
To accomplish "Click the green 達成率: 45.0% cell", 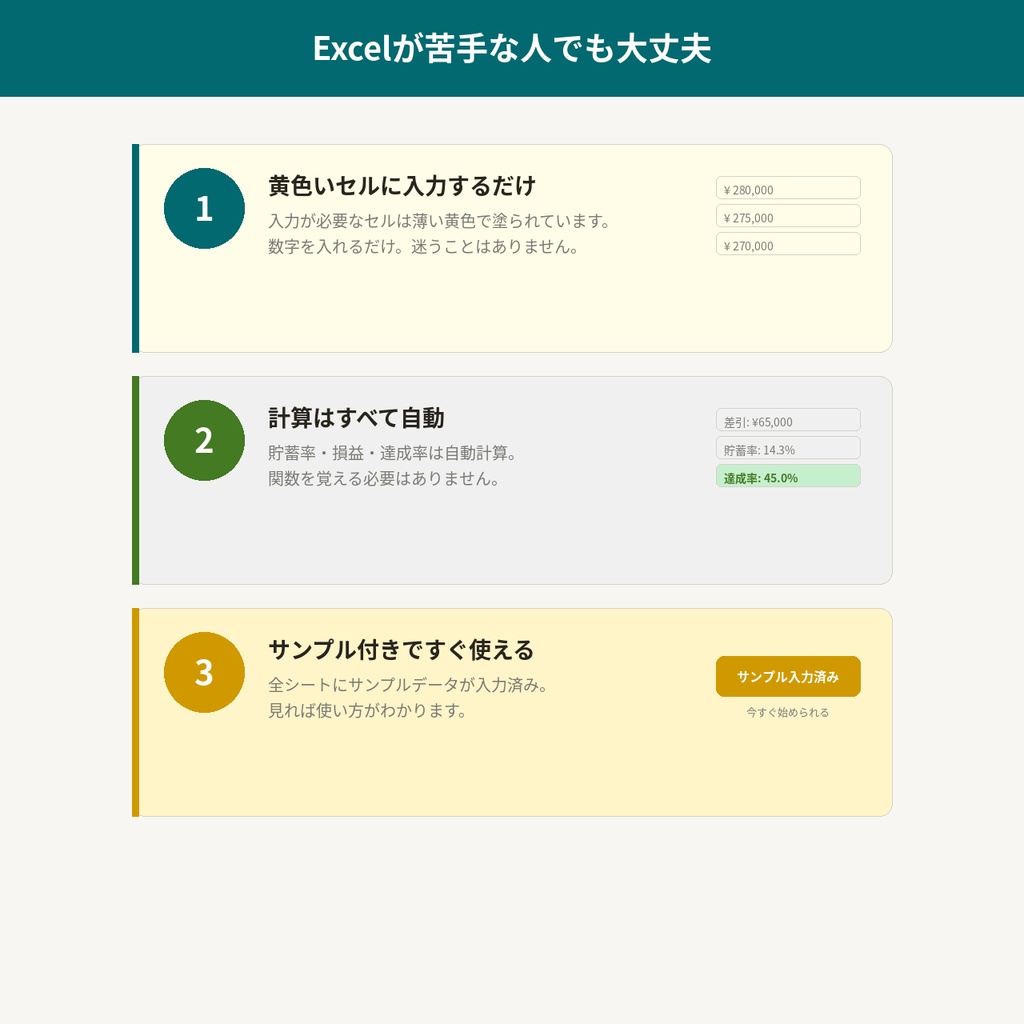I will (x=788, y=475).
